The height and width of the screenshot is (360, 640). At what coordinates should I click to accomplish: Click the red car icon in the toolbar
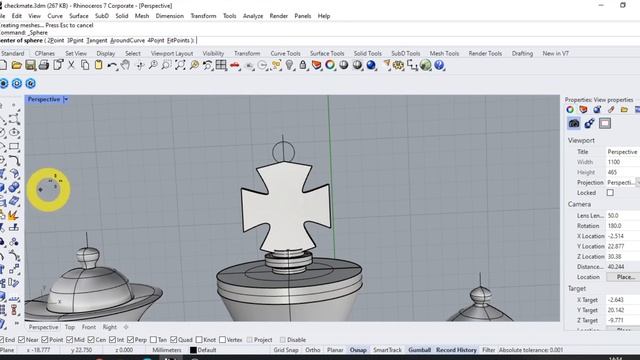point(235,65)
